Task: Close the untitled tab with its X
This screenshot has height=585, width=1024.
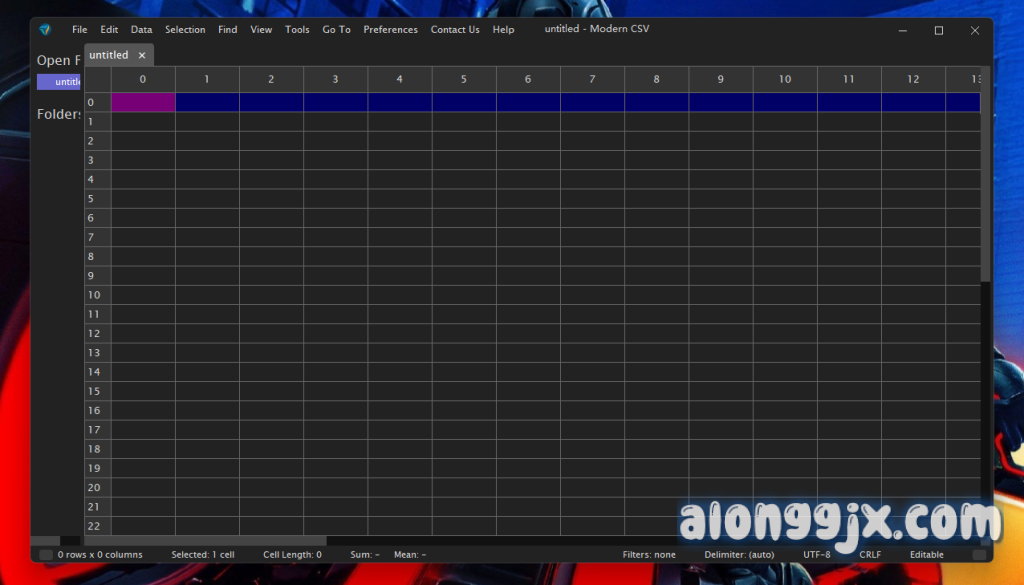Action: (x=142, y=56)
